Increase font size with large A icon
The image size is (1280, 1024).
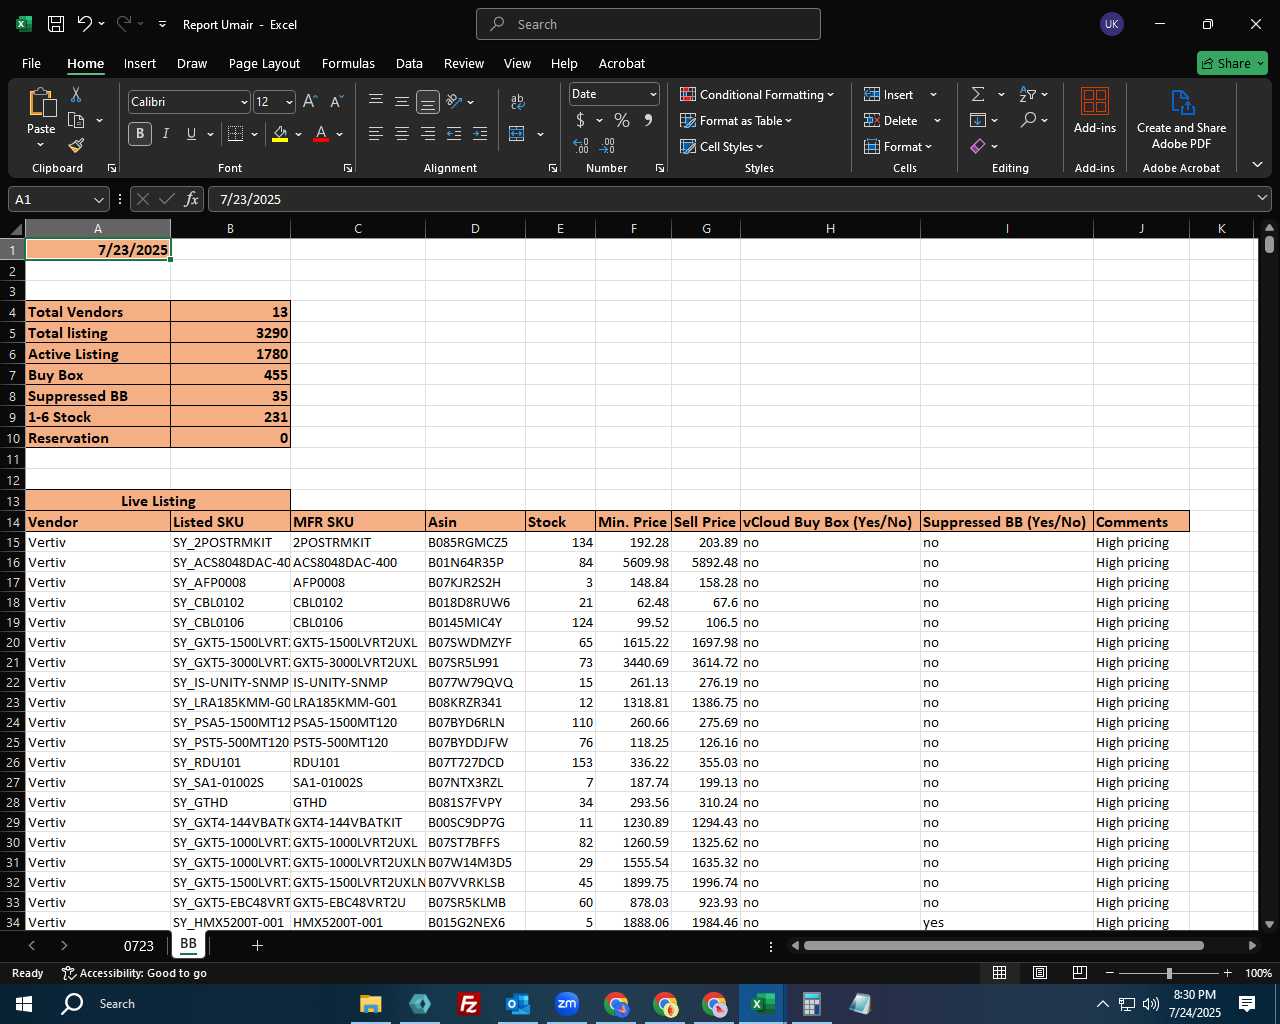click(x=310, y=102)
